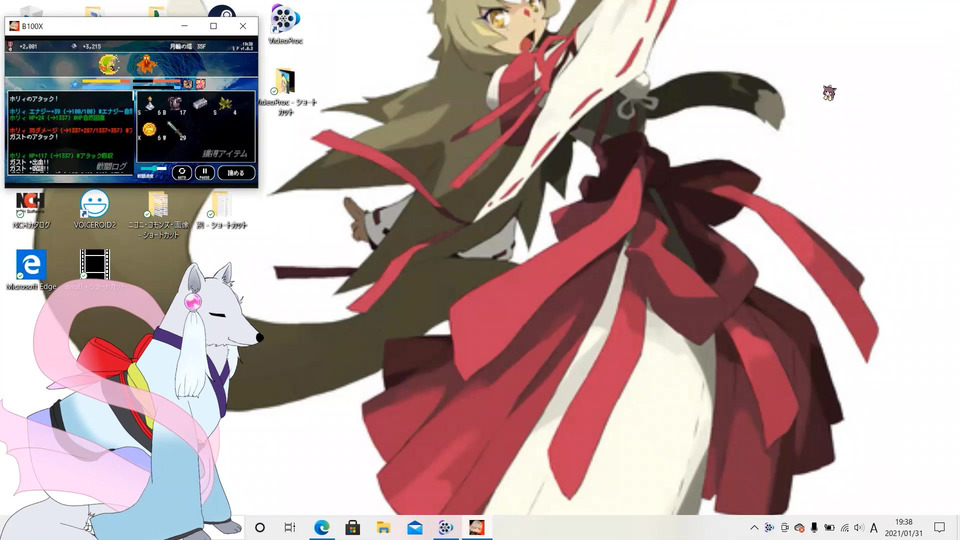Select the sword item in loot panel

point(175,130)
